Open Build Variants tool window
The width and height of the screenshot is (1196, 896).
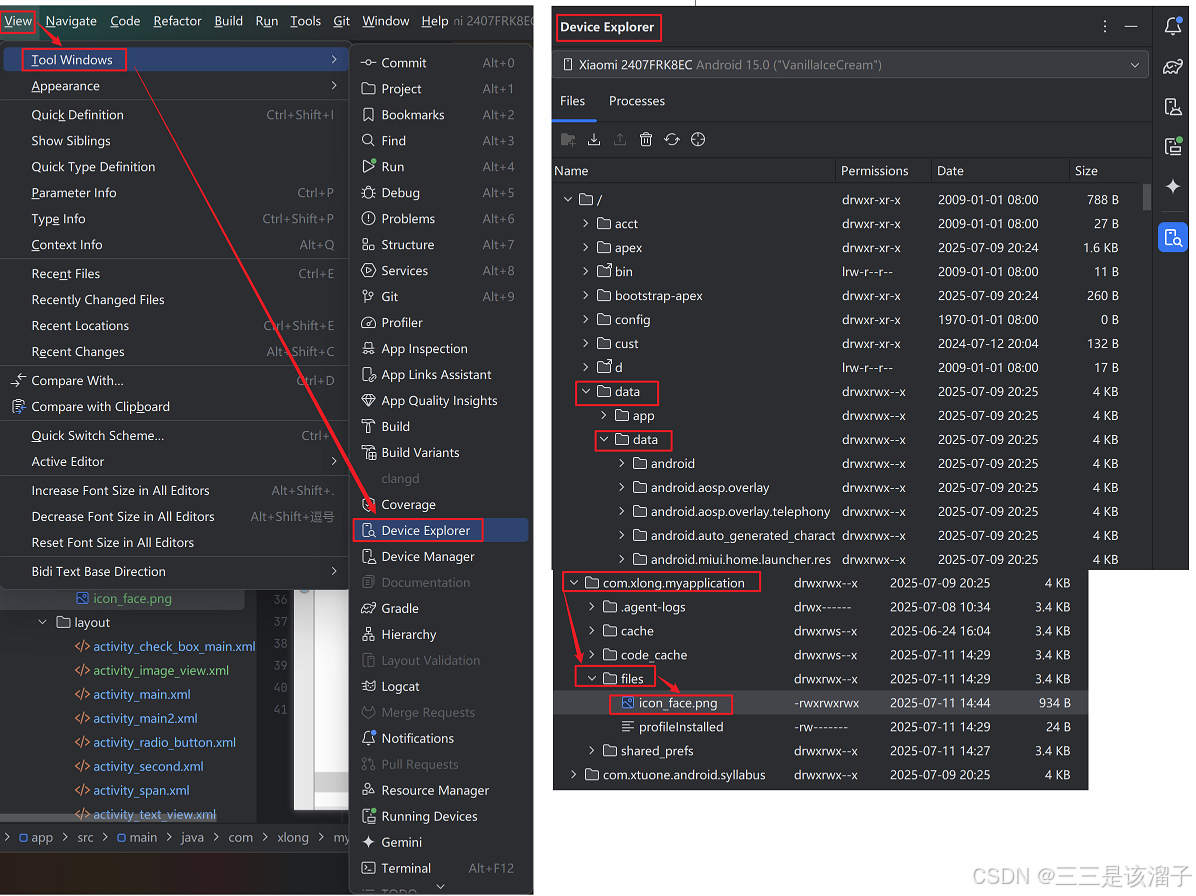click(x=440, y=452)
